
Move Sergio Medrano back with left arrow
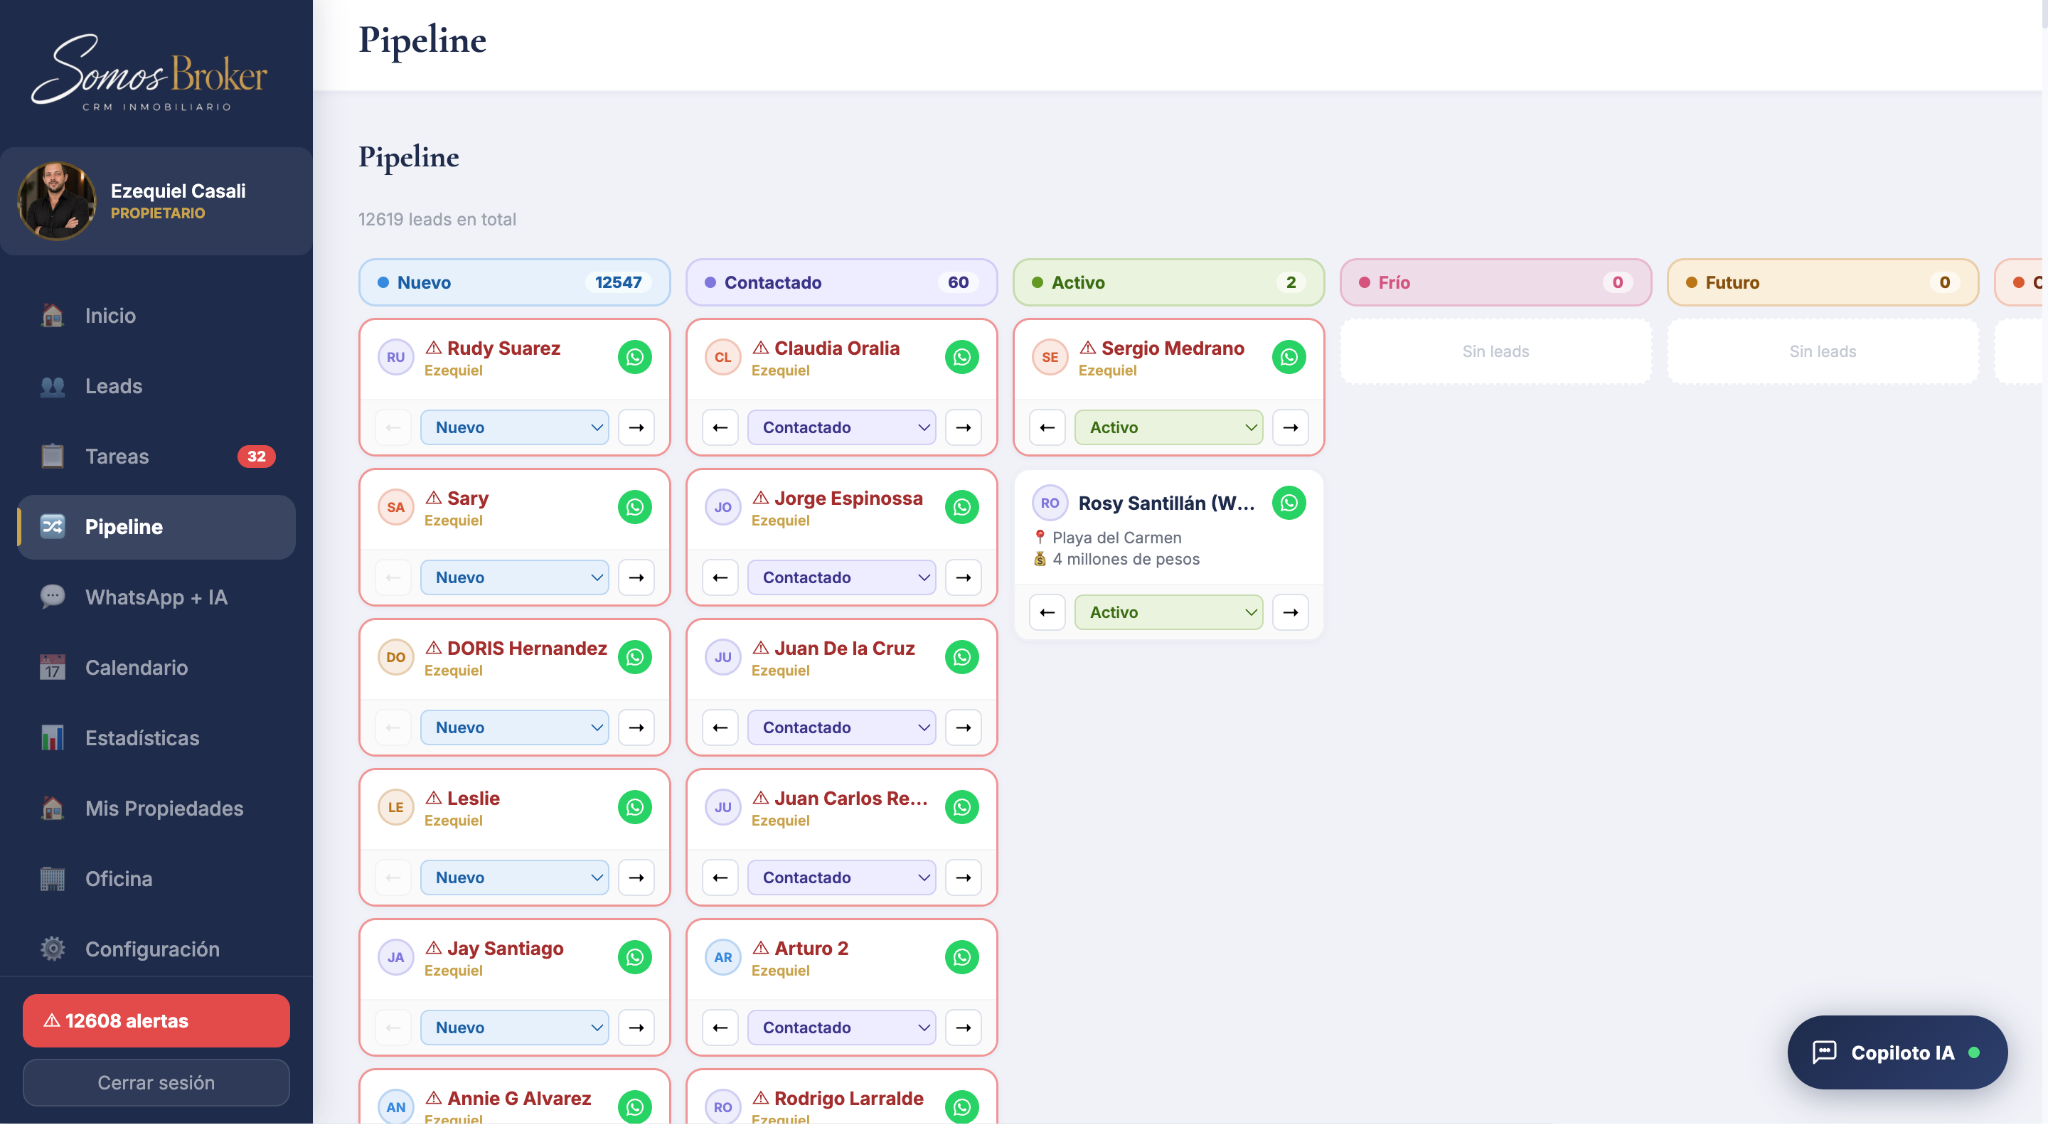pos(1047,427)
